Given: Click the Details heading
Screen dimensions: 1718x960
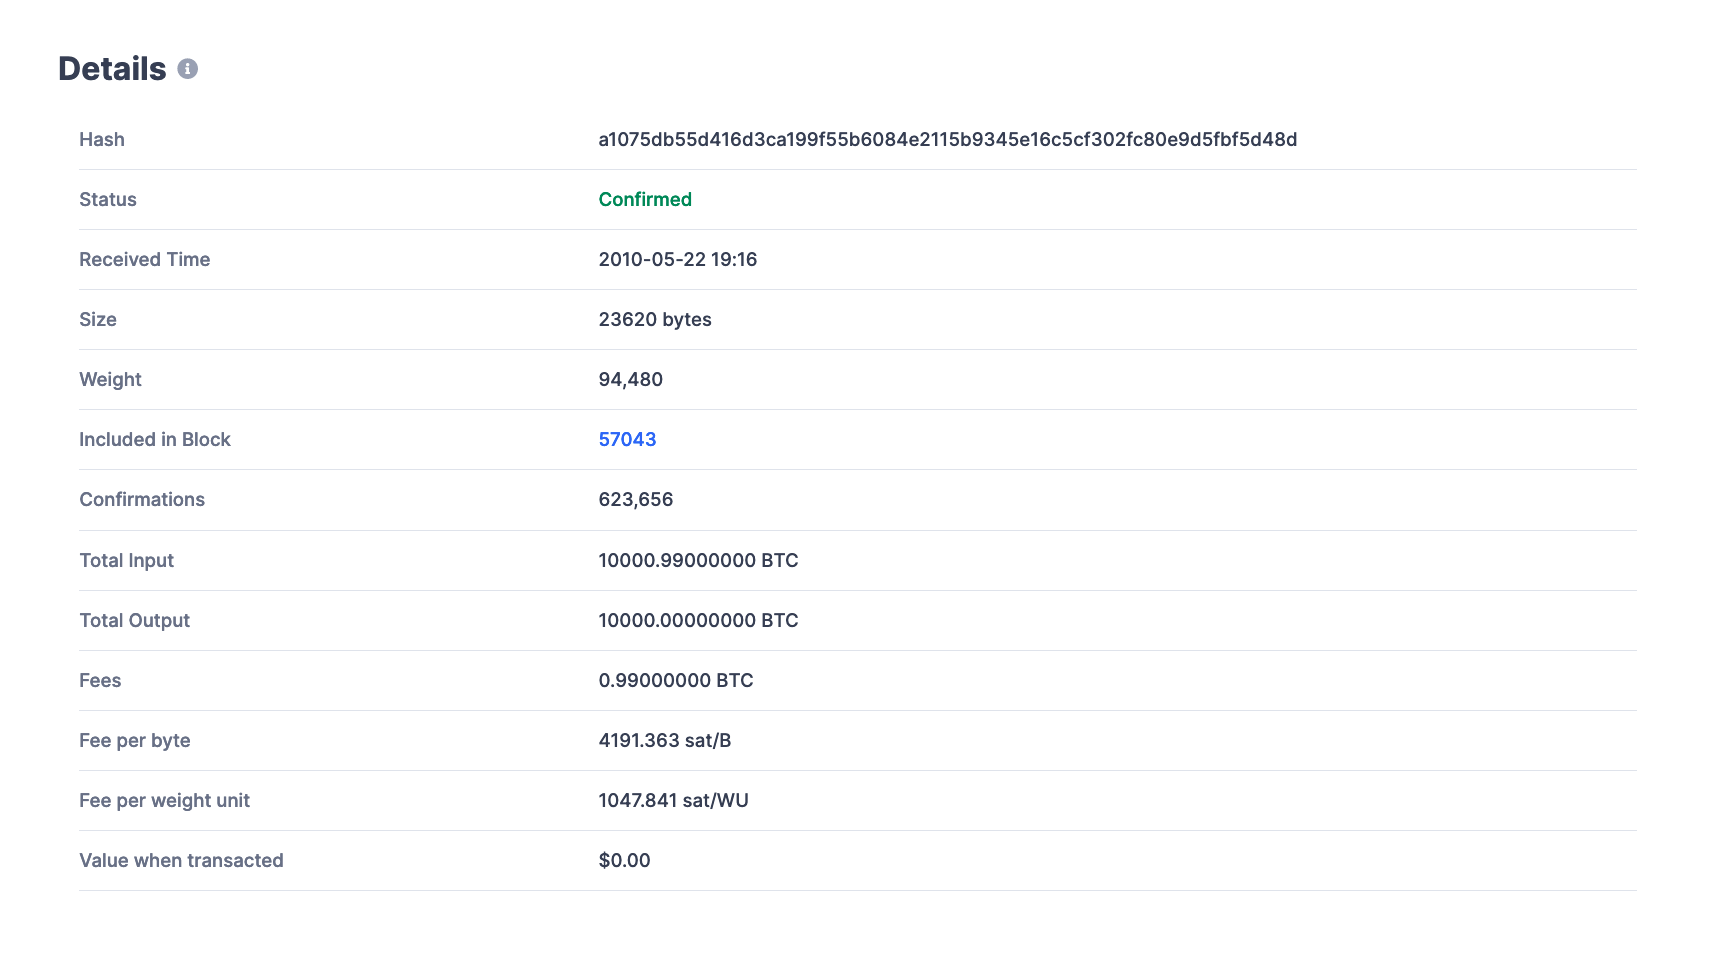Looking at the screenshot, I should (112, 68).
